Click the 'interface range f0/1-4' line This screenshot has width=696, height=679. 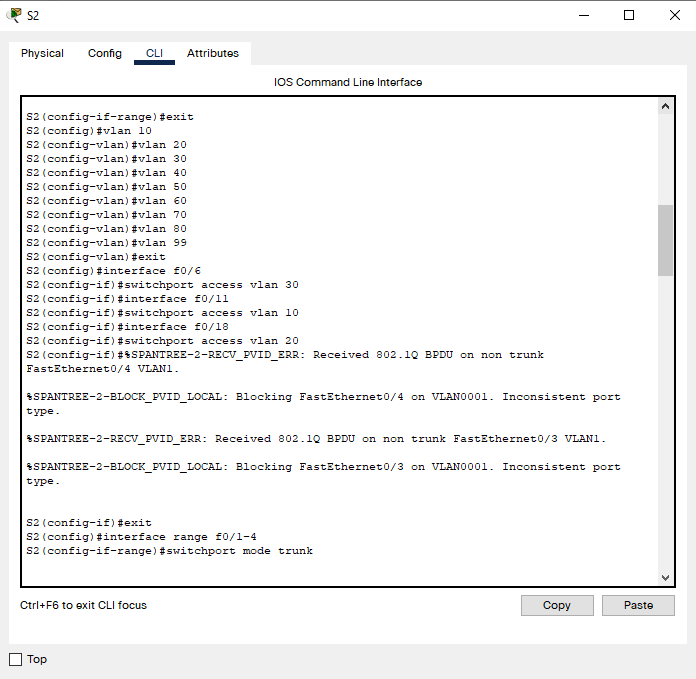pyautogui.click(x=141, y=537)
